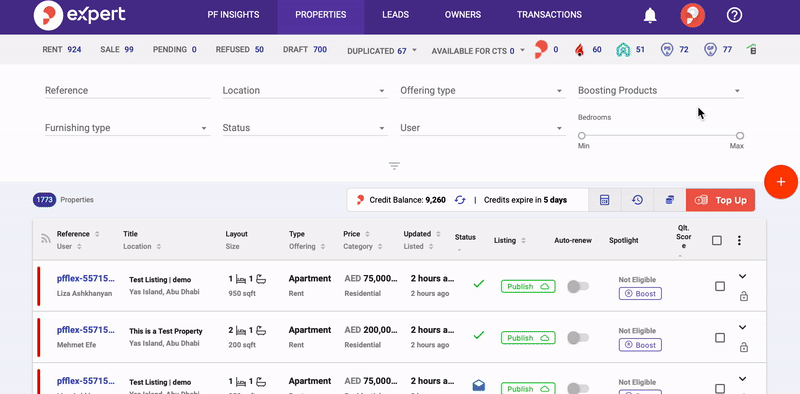Image resolution: width=800 pixels, height=394 pixels.
Task: Click the Bedrooms Min slider handle
Action: pyautogui.click(x=582, y=136)
